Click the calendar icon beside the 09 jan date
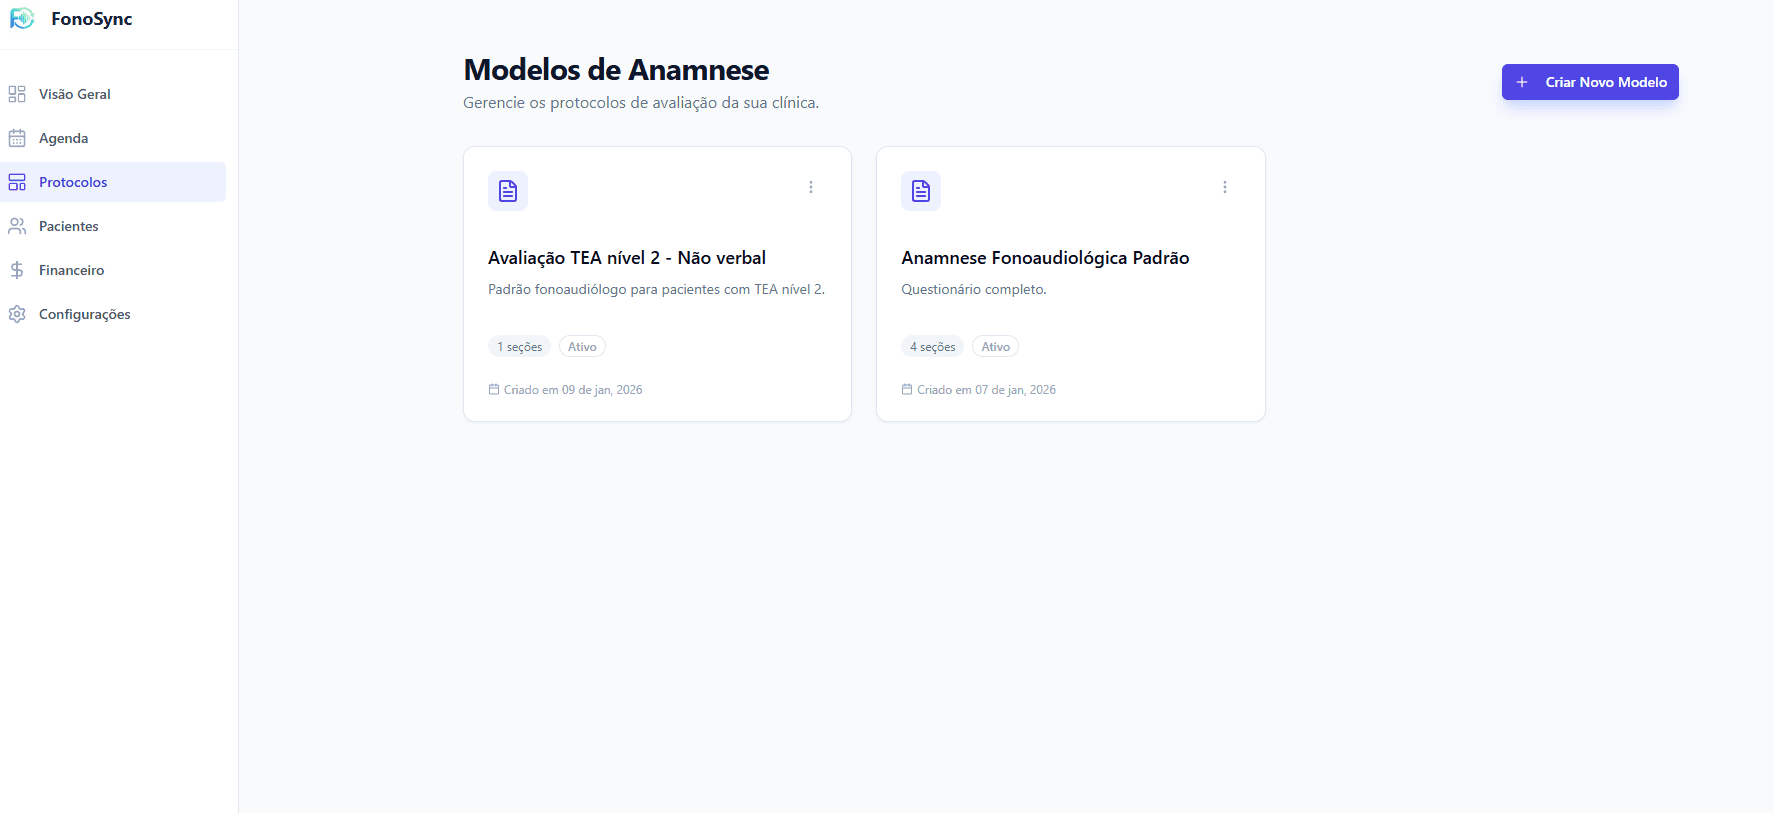1774x813 pixels. coord(494,389)
